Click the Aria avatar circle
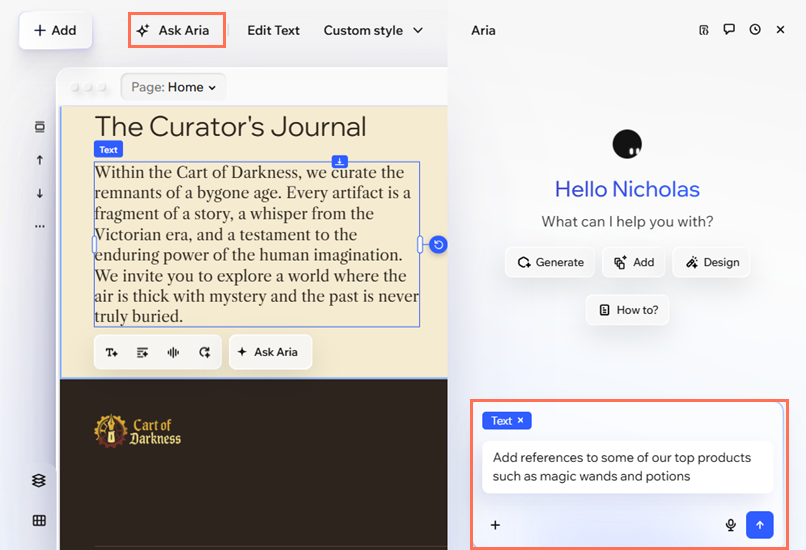 (627, 144)
